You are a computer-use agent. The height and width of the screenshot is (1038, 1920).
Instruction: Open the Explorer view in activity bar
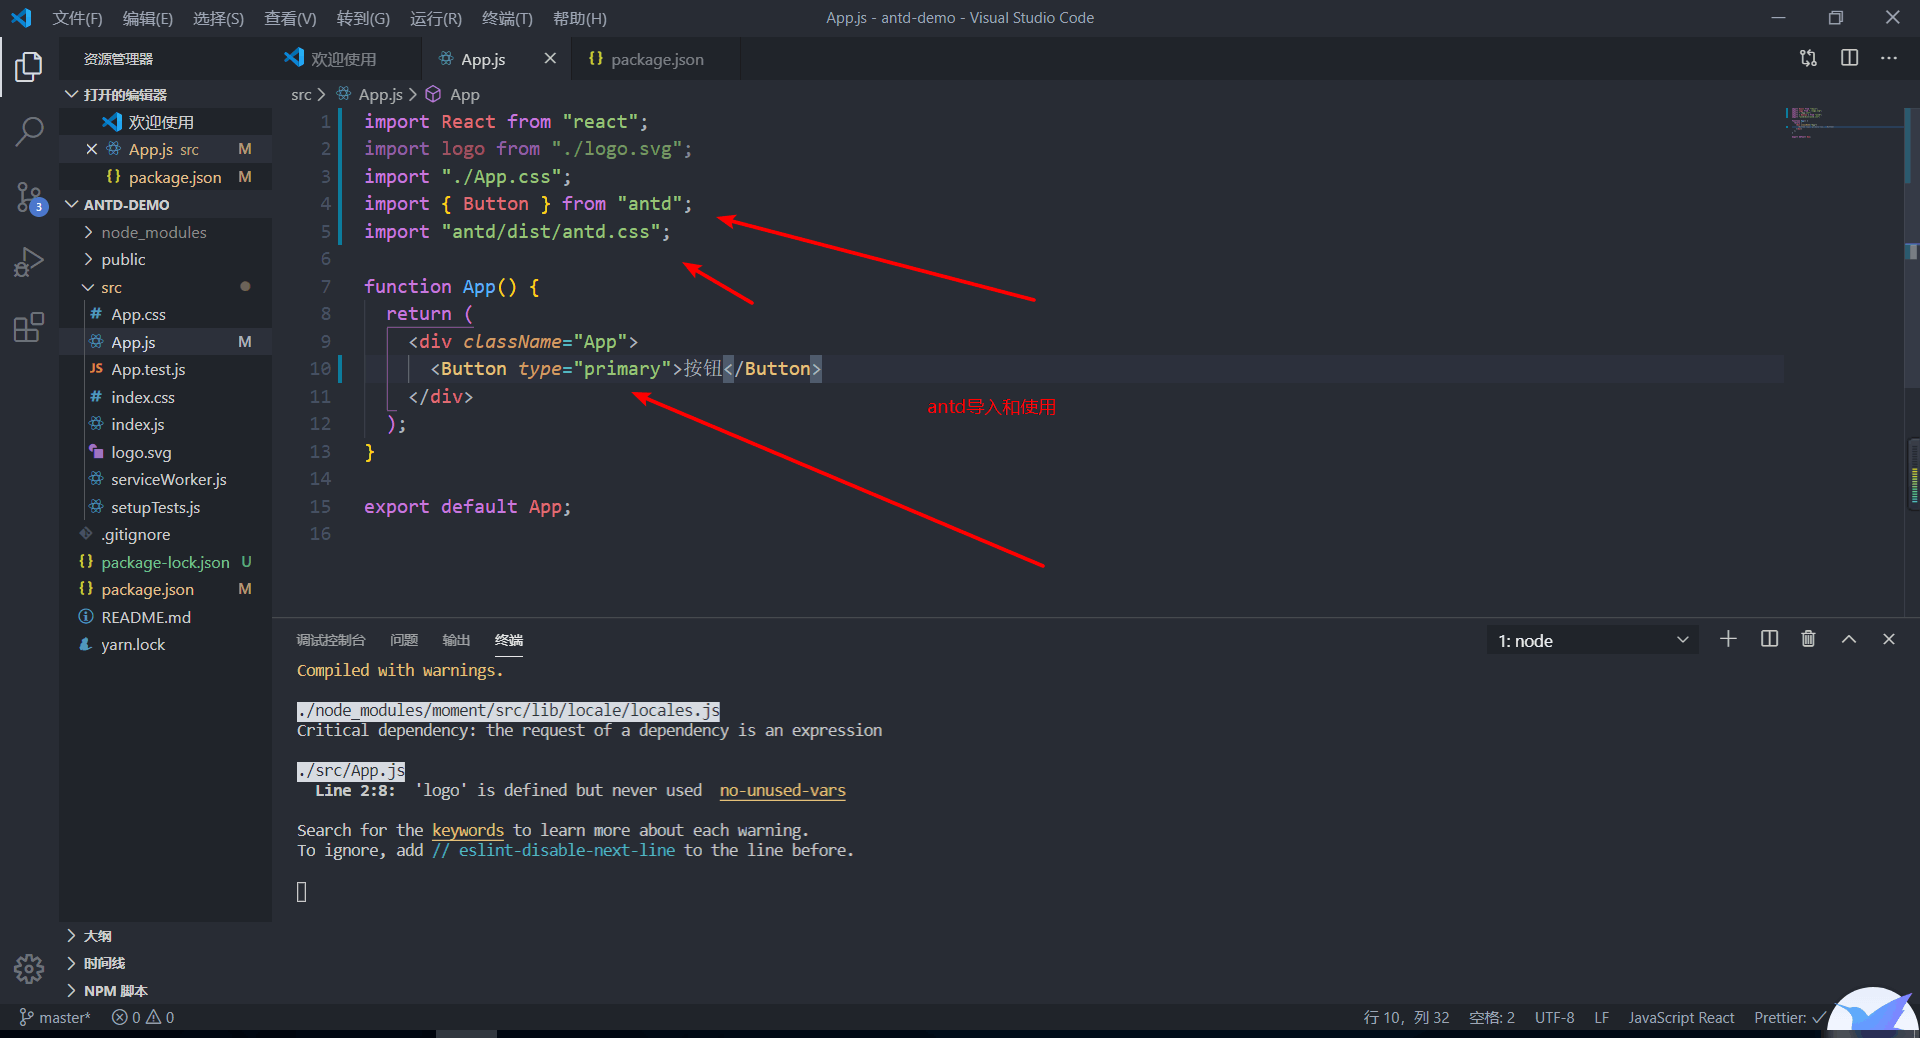point(29,68)
